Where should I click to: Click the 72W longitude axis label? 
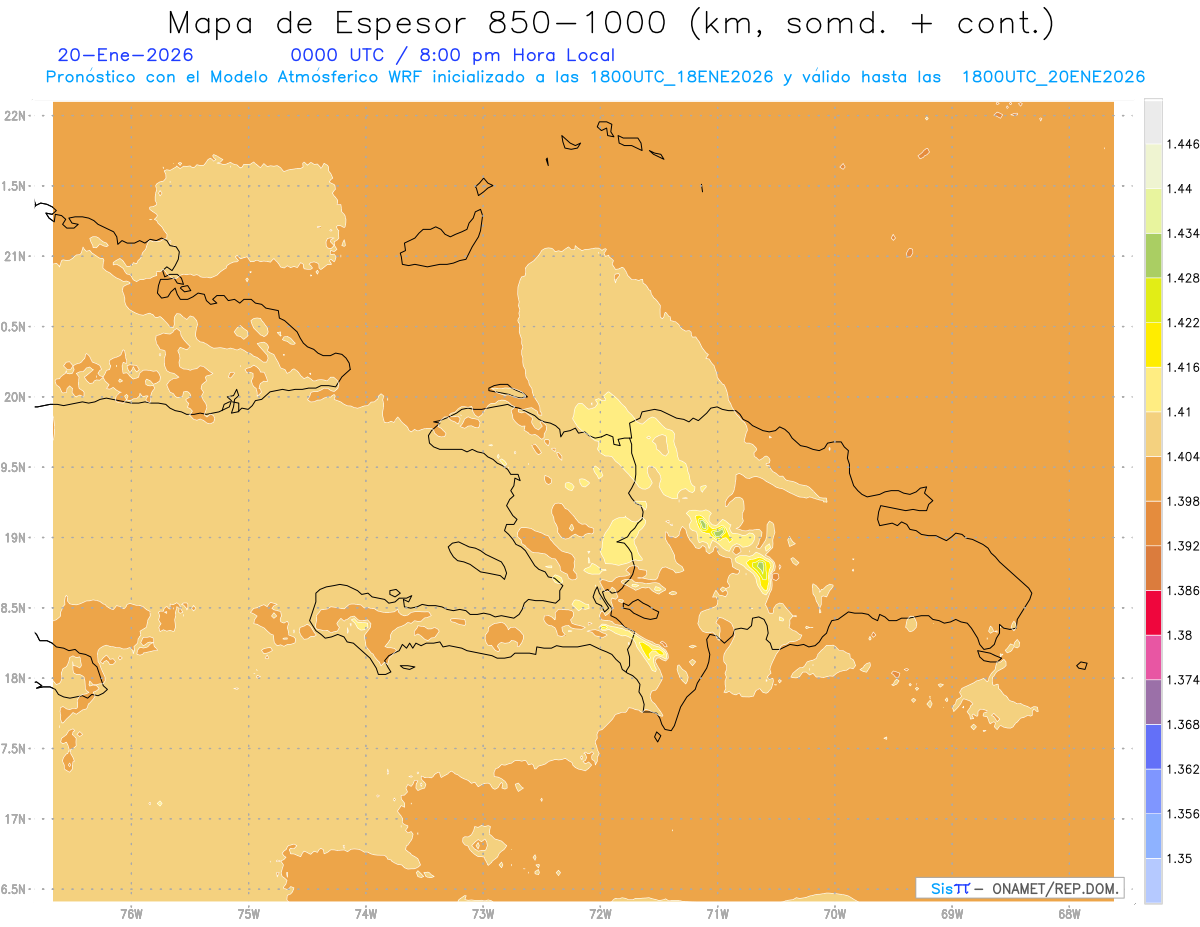point(600,913)
